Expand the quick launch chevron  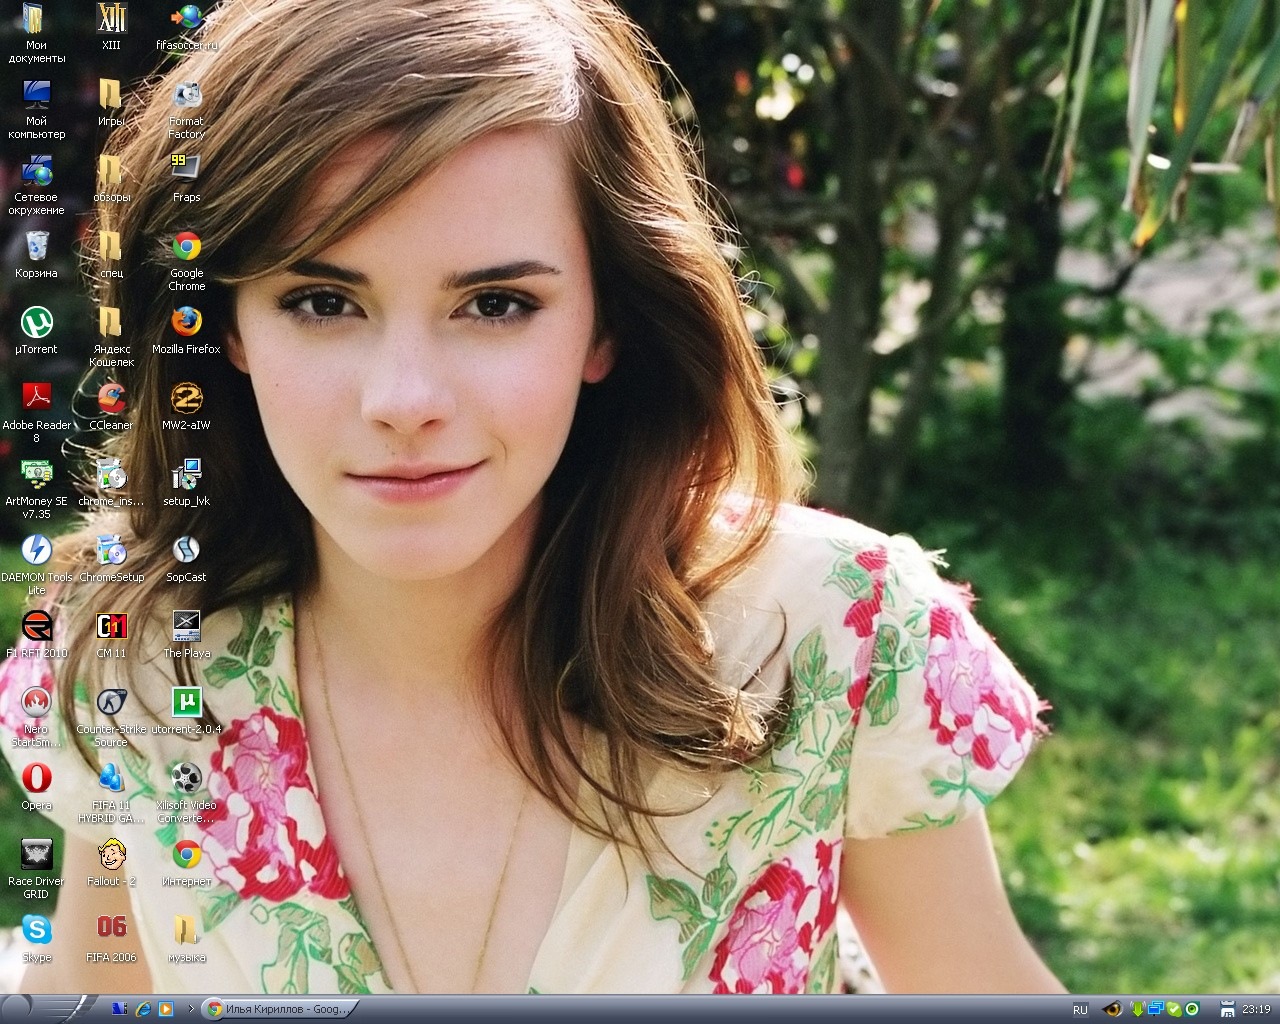191,1009
